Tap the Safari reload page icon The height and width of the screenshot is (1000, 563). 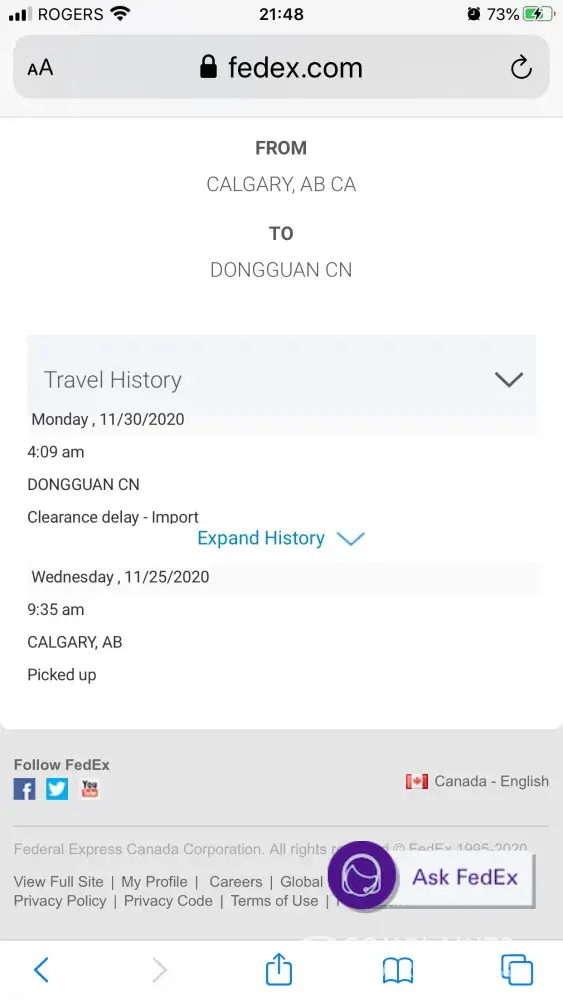(521, 67)
